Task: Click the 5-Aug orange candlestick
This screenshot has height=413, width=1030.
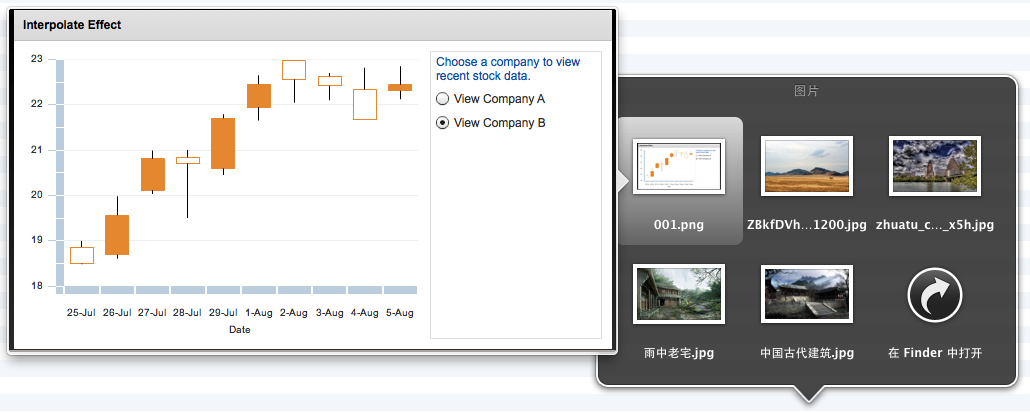Action: tap(400, 87)
